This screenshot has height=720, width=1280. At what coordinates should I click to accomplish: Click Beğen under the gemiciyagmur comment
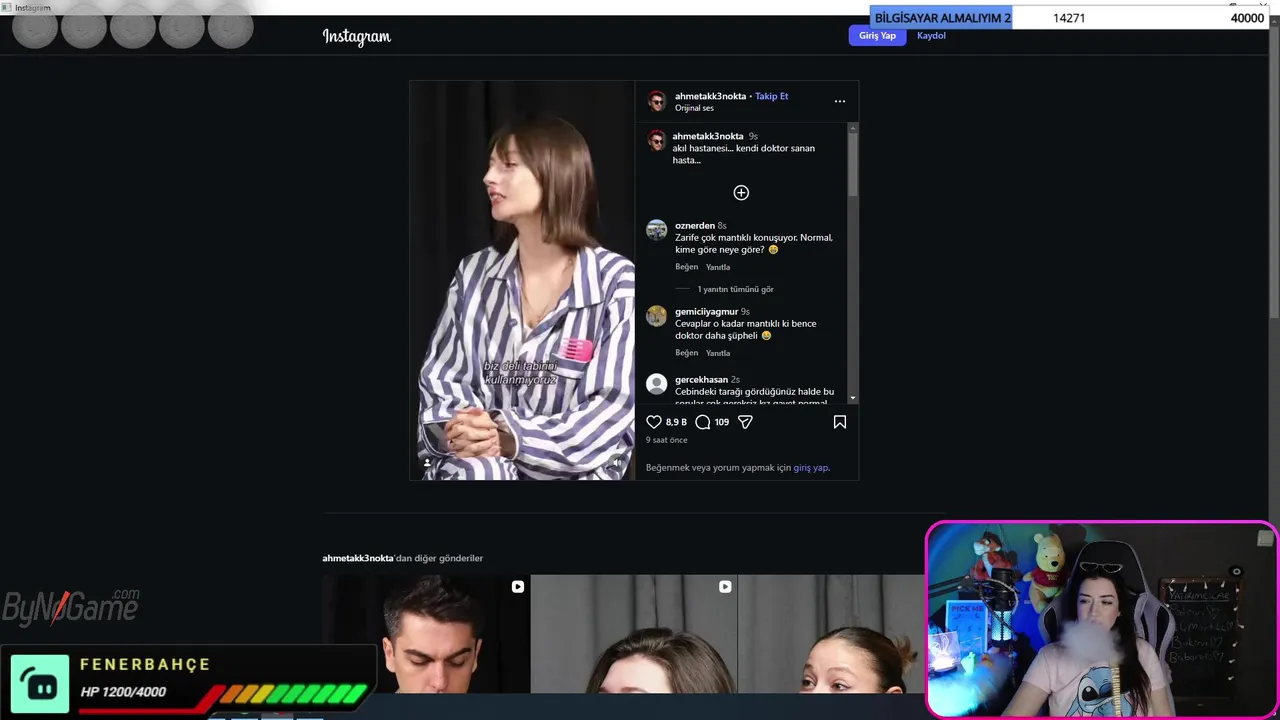(686, 353)
